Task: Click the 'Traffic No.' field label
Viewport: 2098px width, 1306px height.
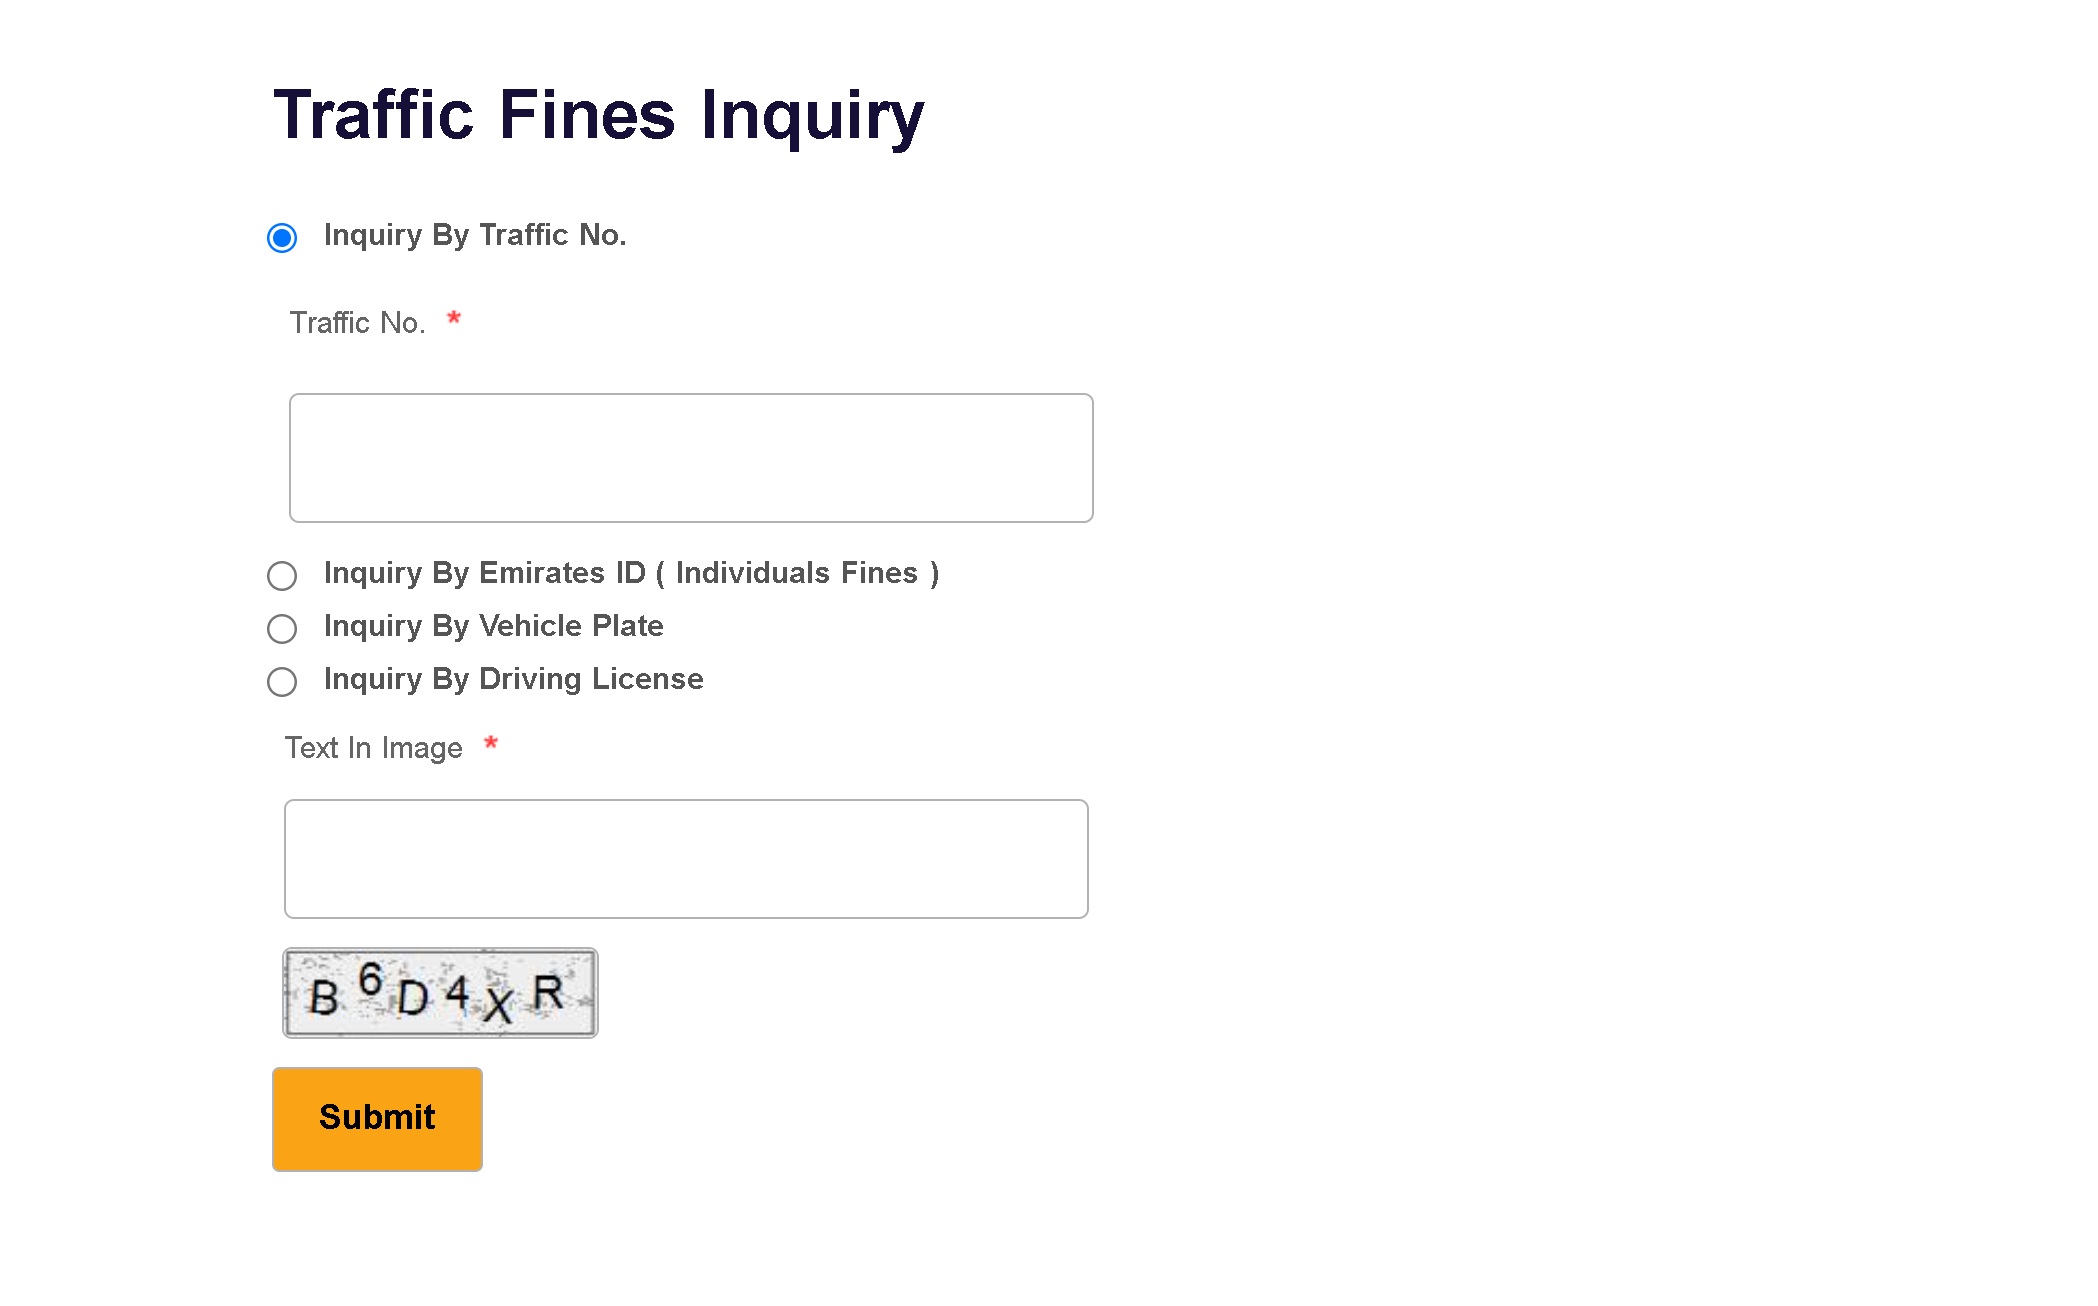Action: [358, 323]
